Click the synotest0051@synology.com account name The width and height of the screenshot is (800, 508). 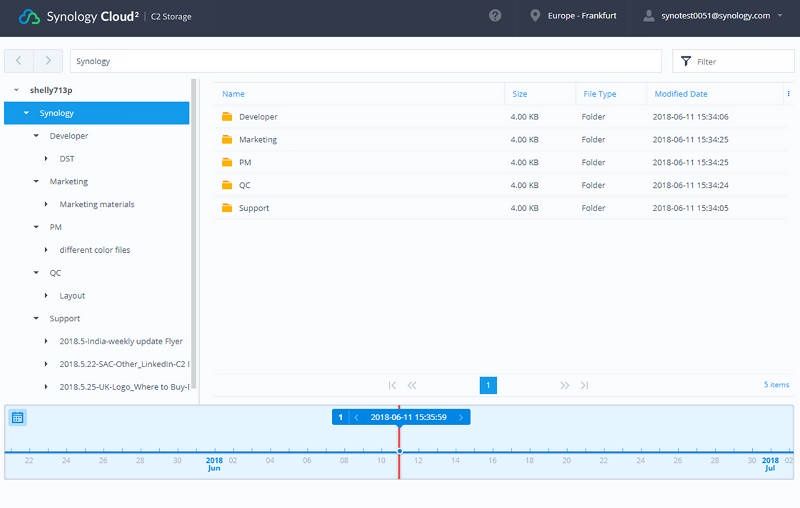click(x=716, y=16)
